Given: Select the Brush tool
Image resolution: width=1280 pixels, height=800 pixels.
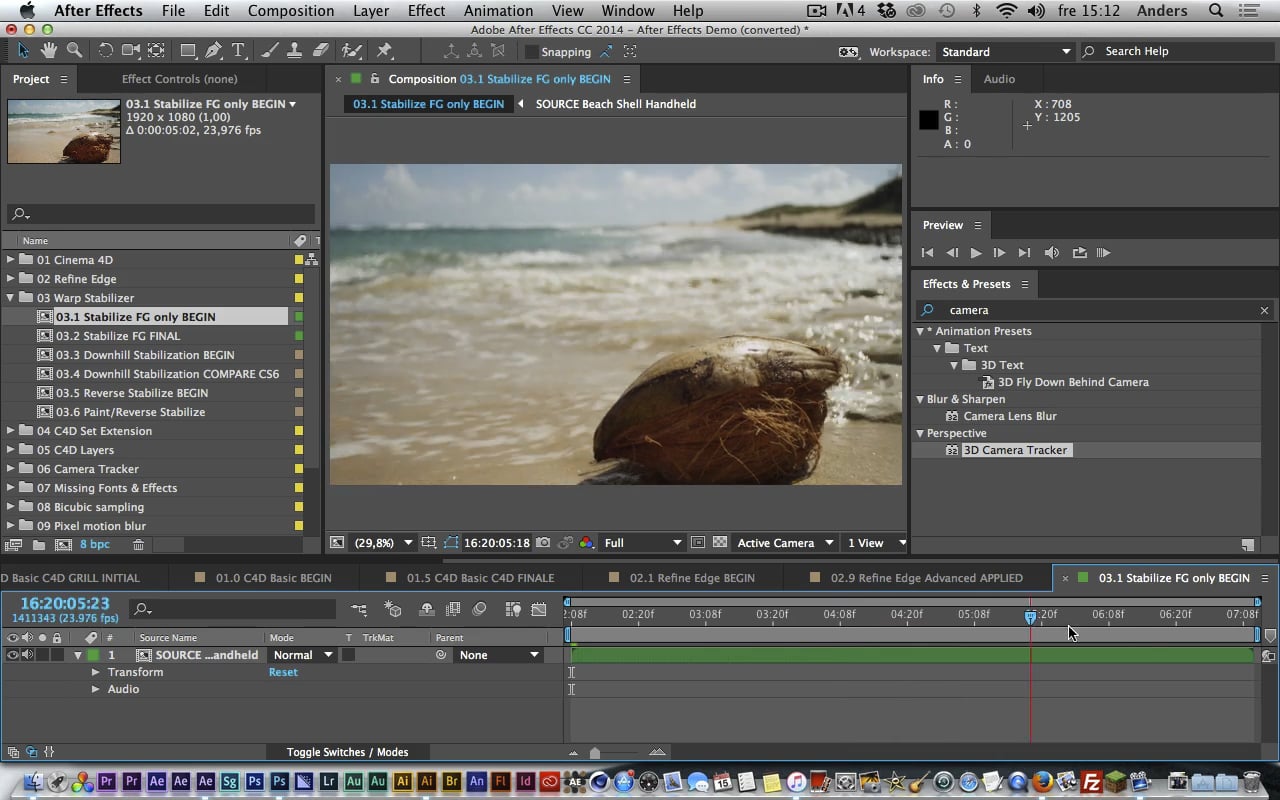Looking at the screenshot, I should pos(269,51).
